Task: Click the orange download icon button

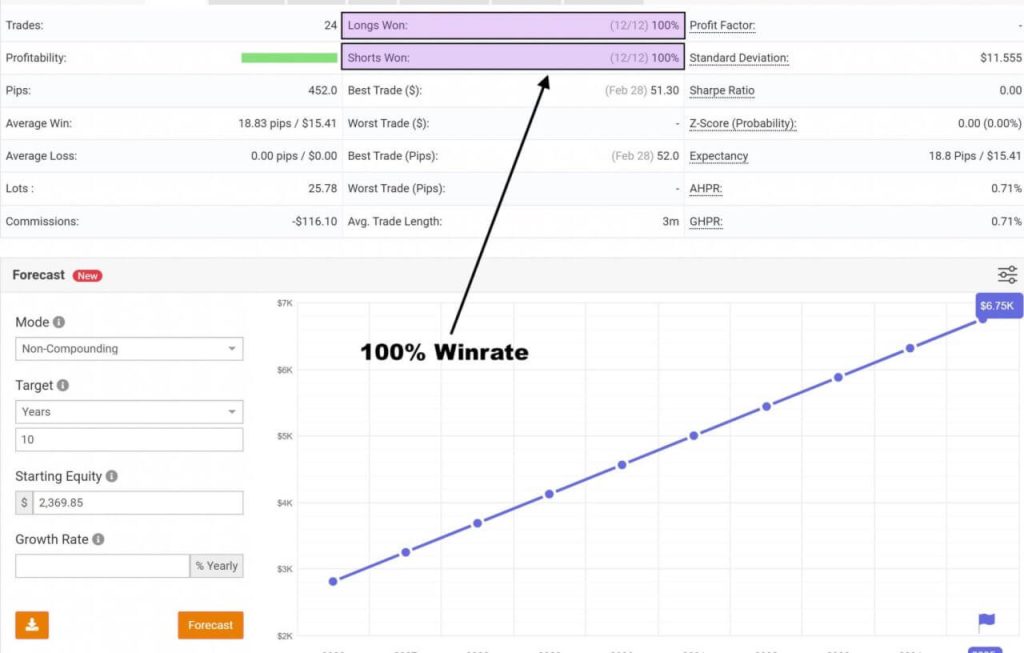Action: pyautogui.click(x=32, y=625)
